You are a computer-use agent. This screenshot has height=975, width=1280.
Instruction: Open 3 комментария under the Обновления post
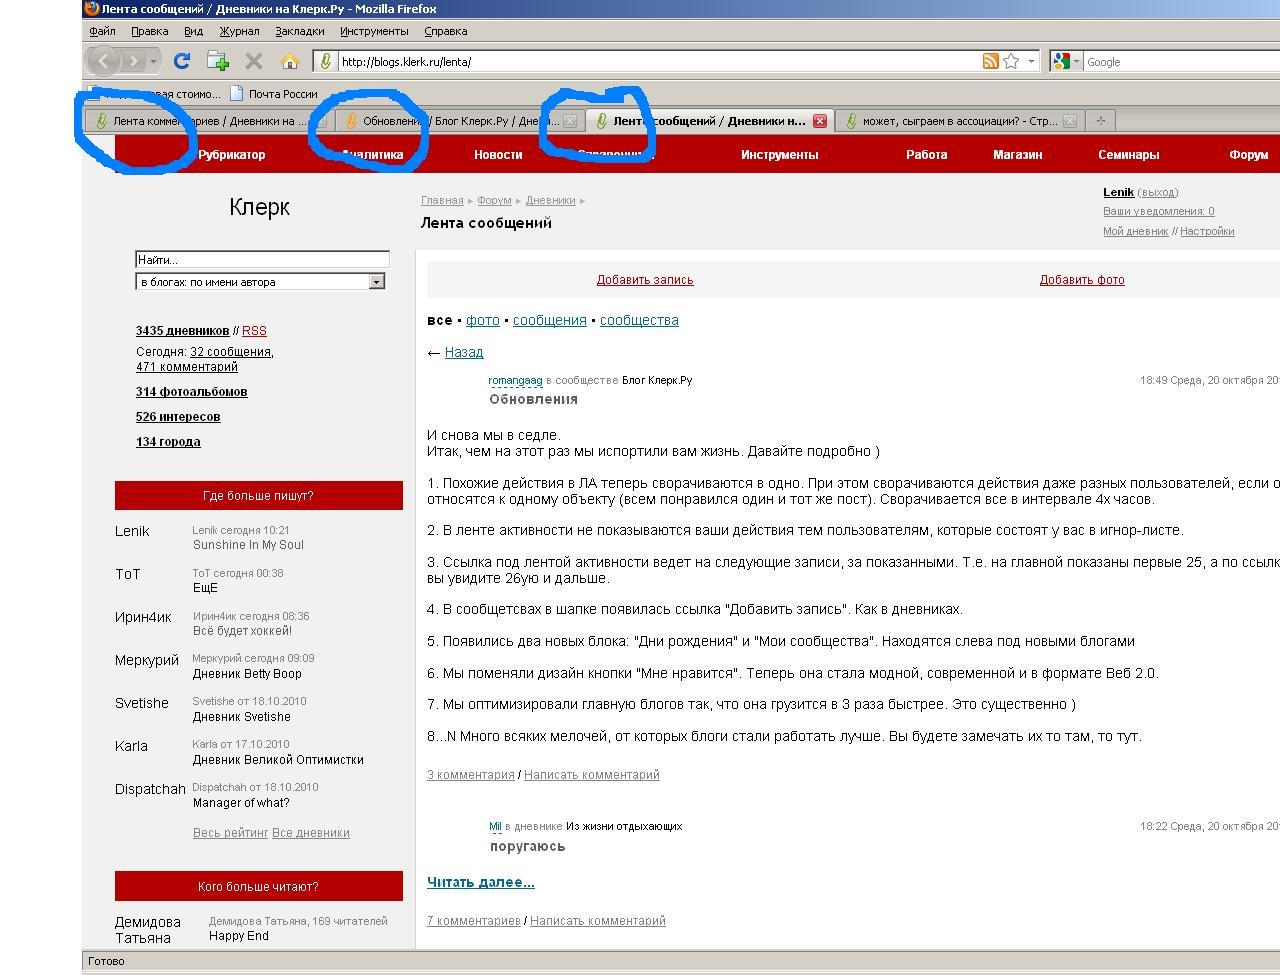pos(470,775)
